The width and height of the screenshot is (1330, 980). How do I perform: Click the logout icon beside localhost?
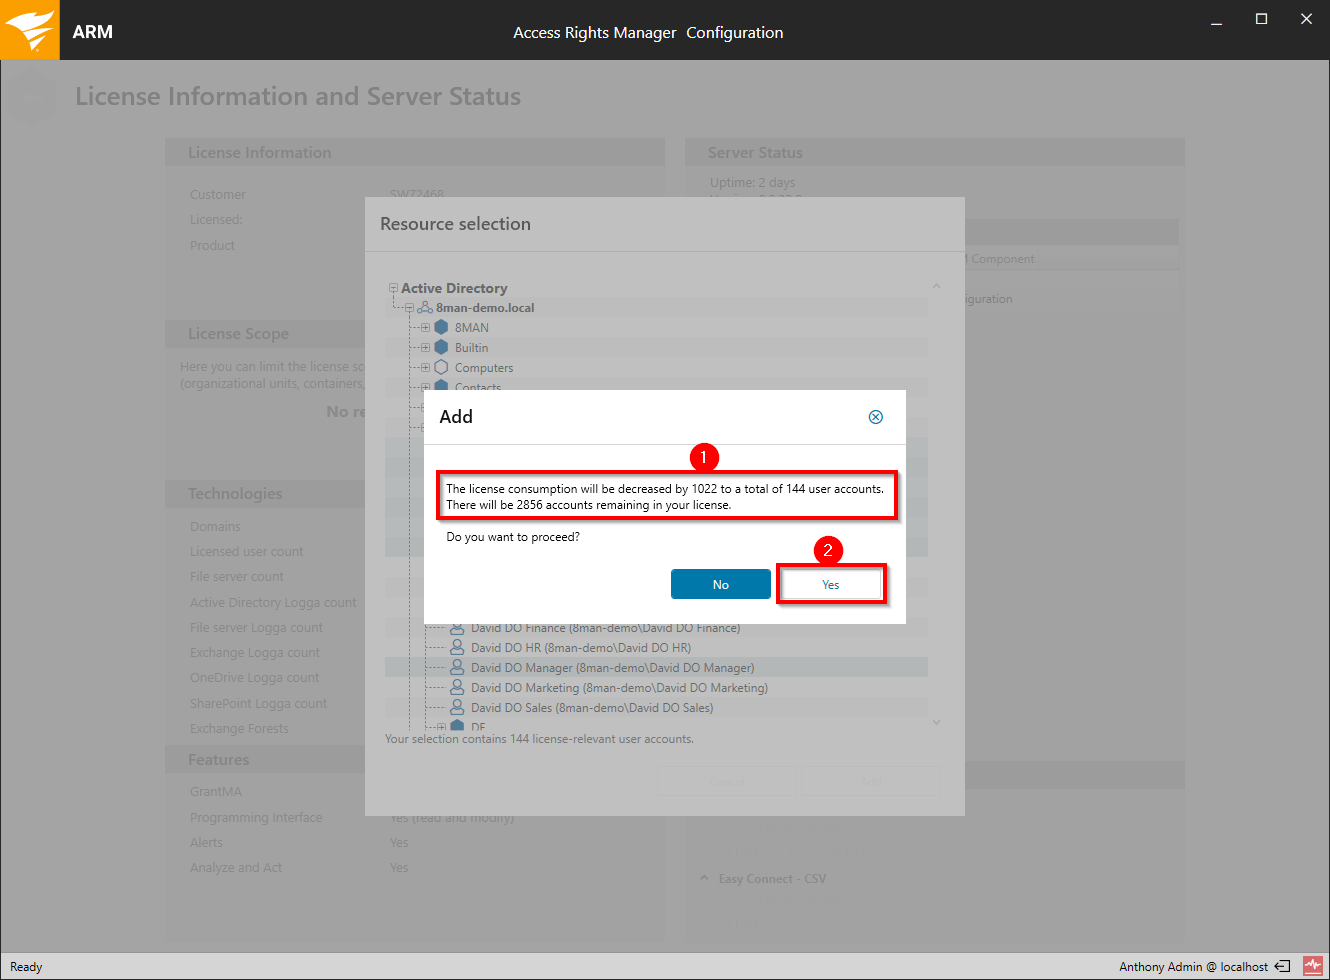click(x=1282, y=966)
